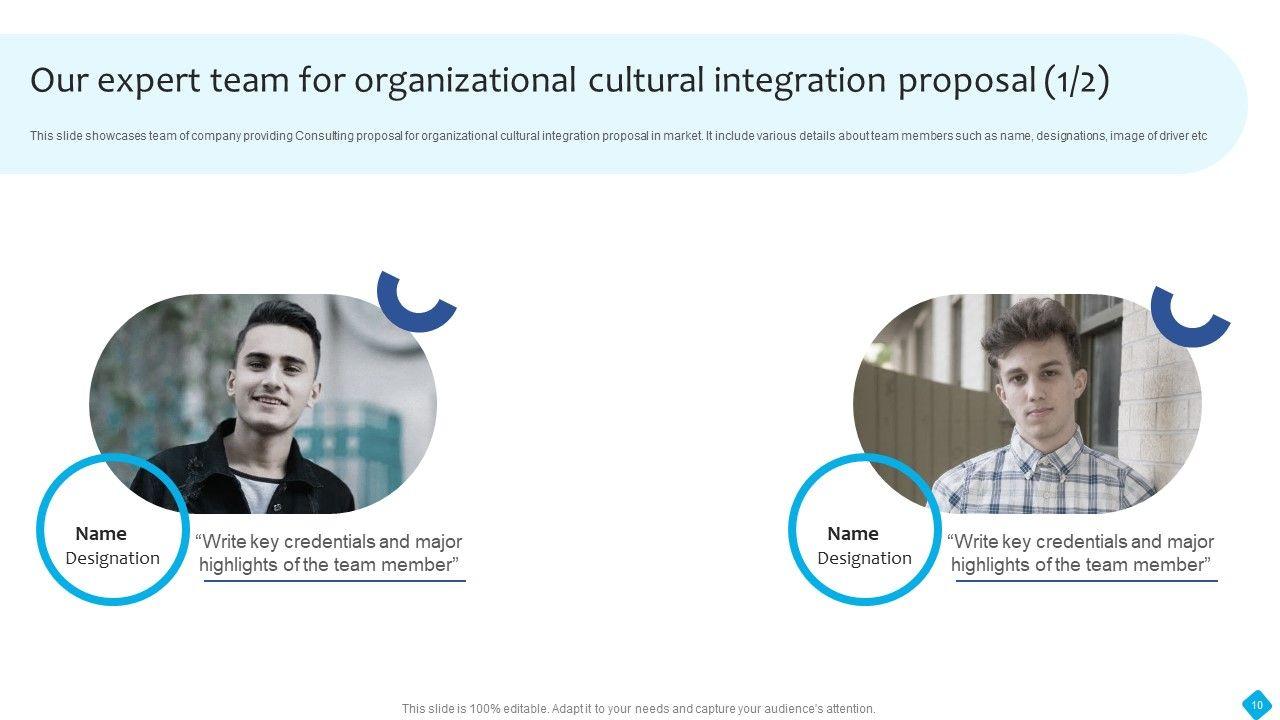Select the Name label under the plaid-shirt photo
Image resolution: width=1280 pixels, height=720 pixels.
tap(853, 534)
